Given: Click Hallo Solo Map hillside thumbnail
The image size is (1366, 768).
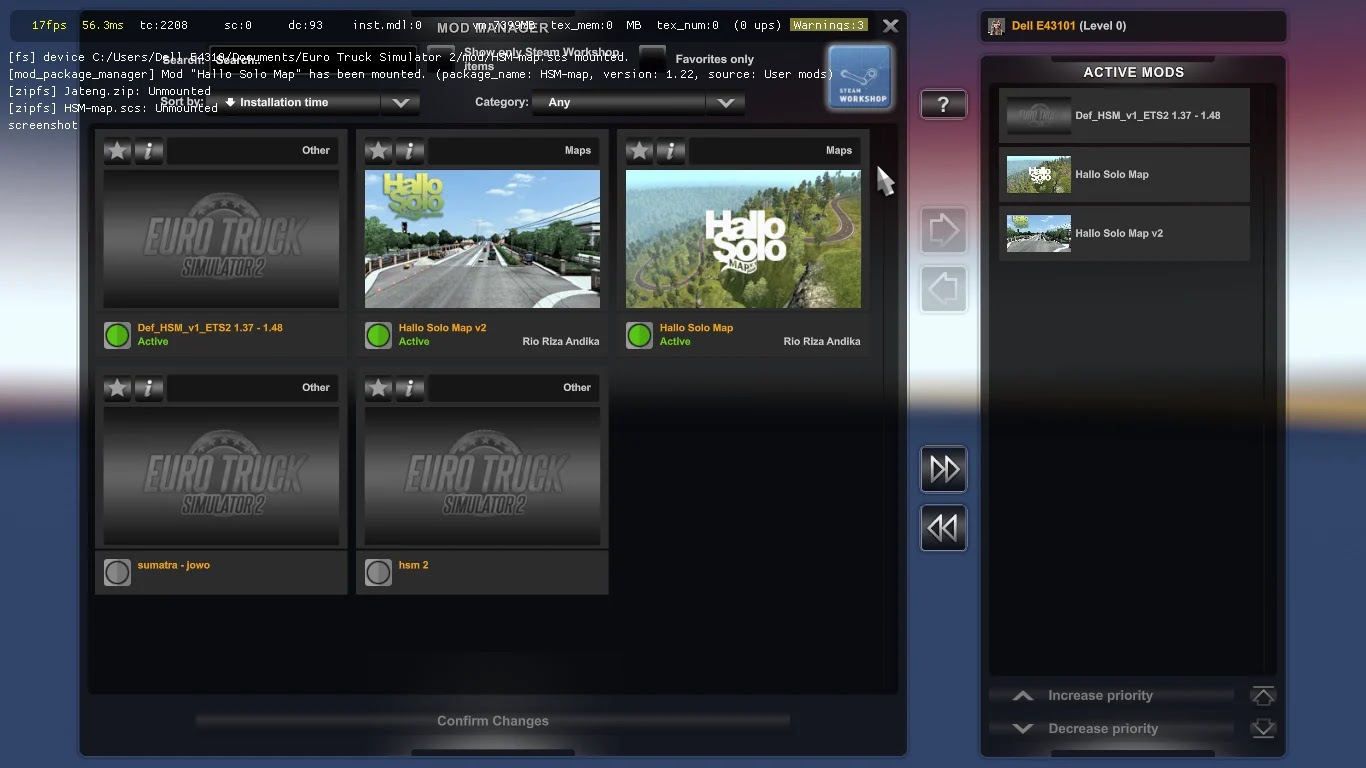Looking at the screenshot, I should [x=743, y=239].
